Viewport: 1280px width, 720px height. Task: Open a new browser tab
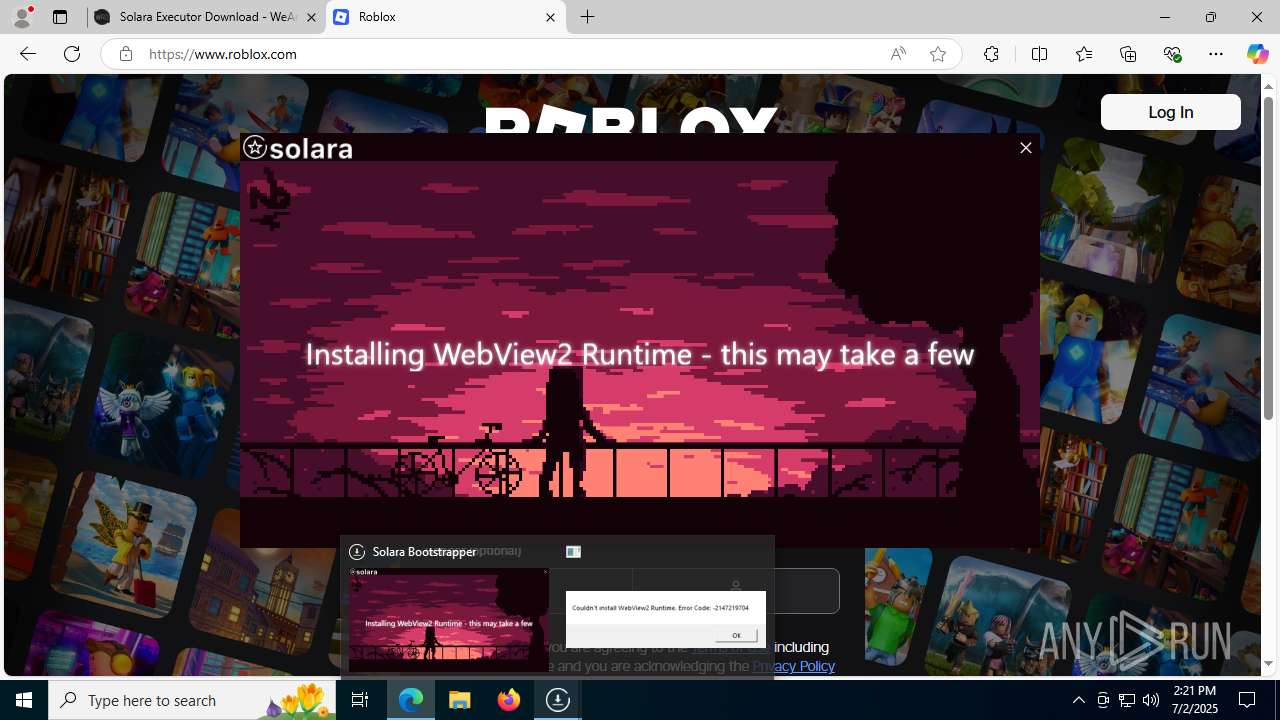[x=588, y=17]
